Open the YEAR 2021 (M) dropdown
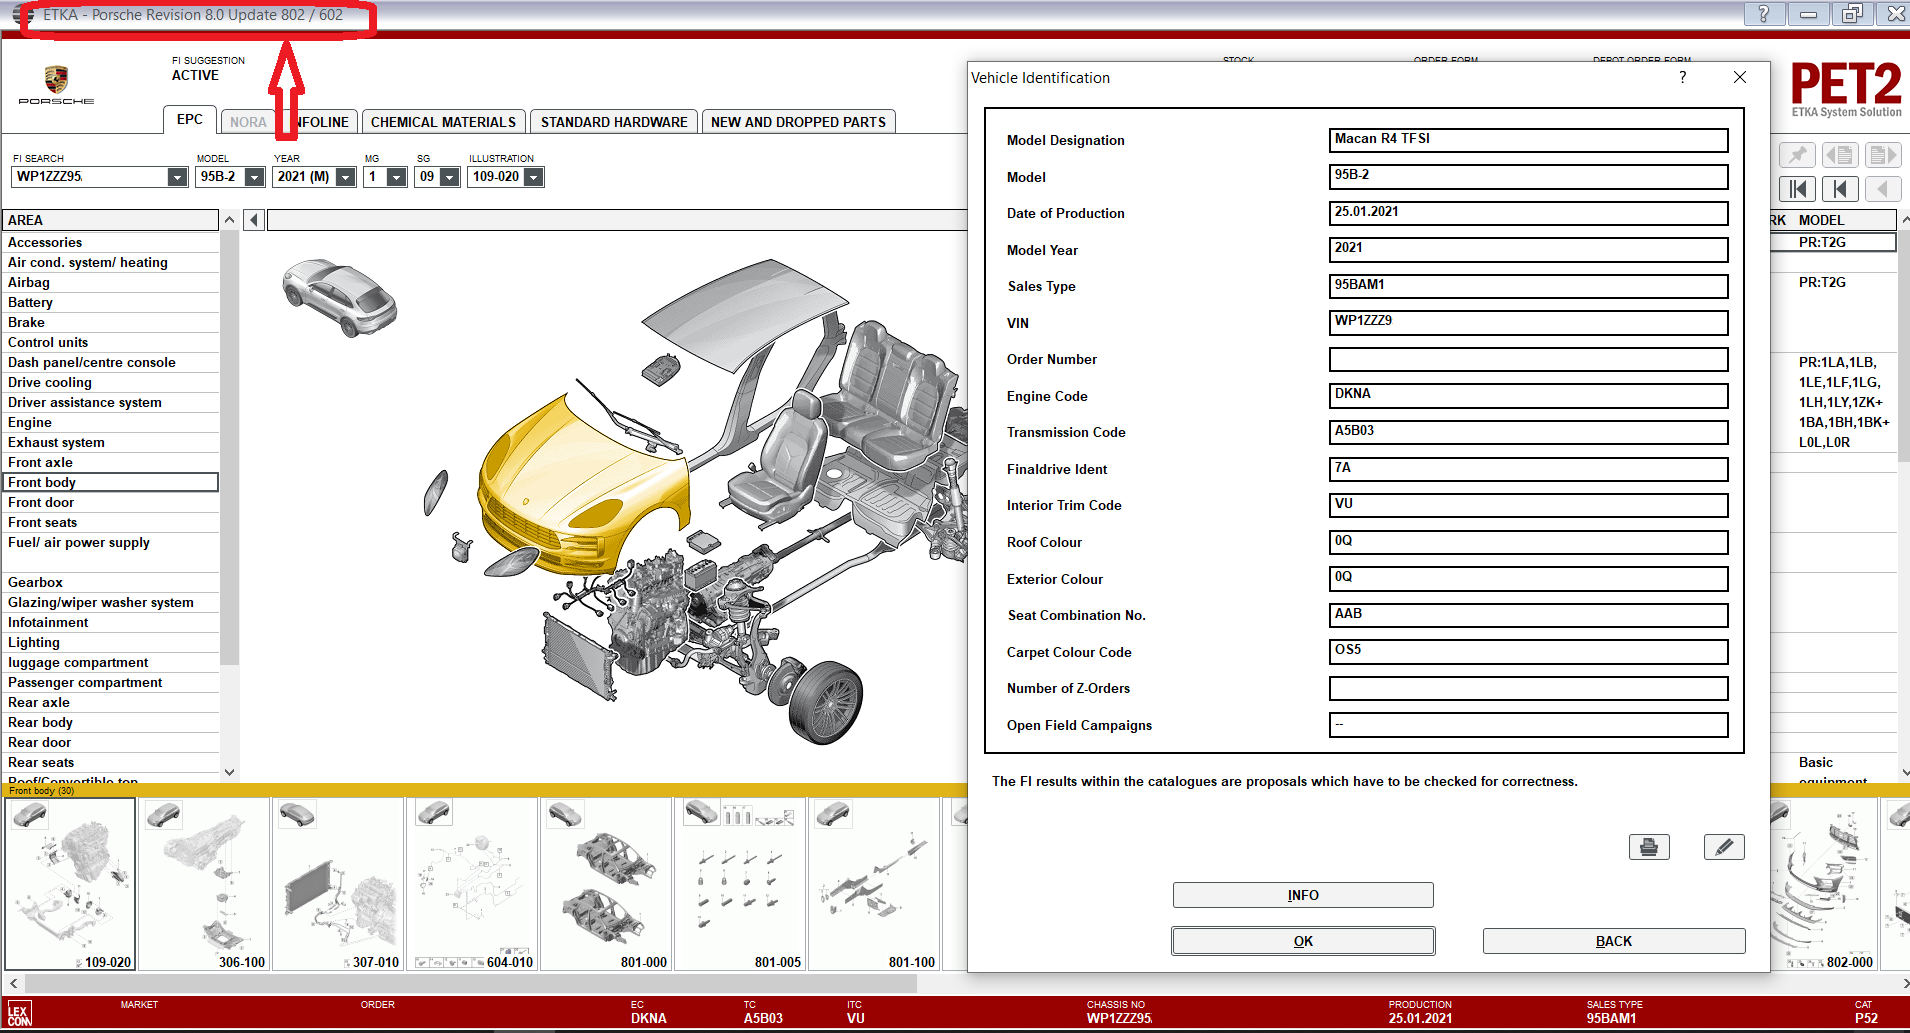This screenshot has height=1033, width=1910. [346, 177]
